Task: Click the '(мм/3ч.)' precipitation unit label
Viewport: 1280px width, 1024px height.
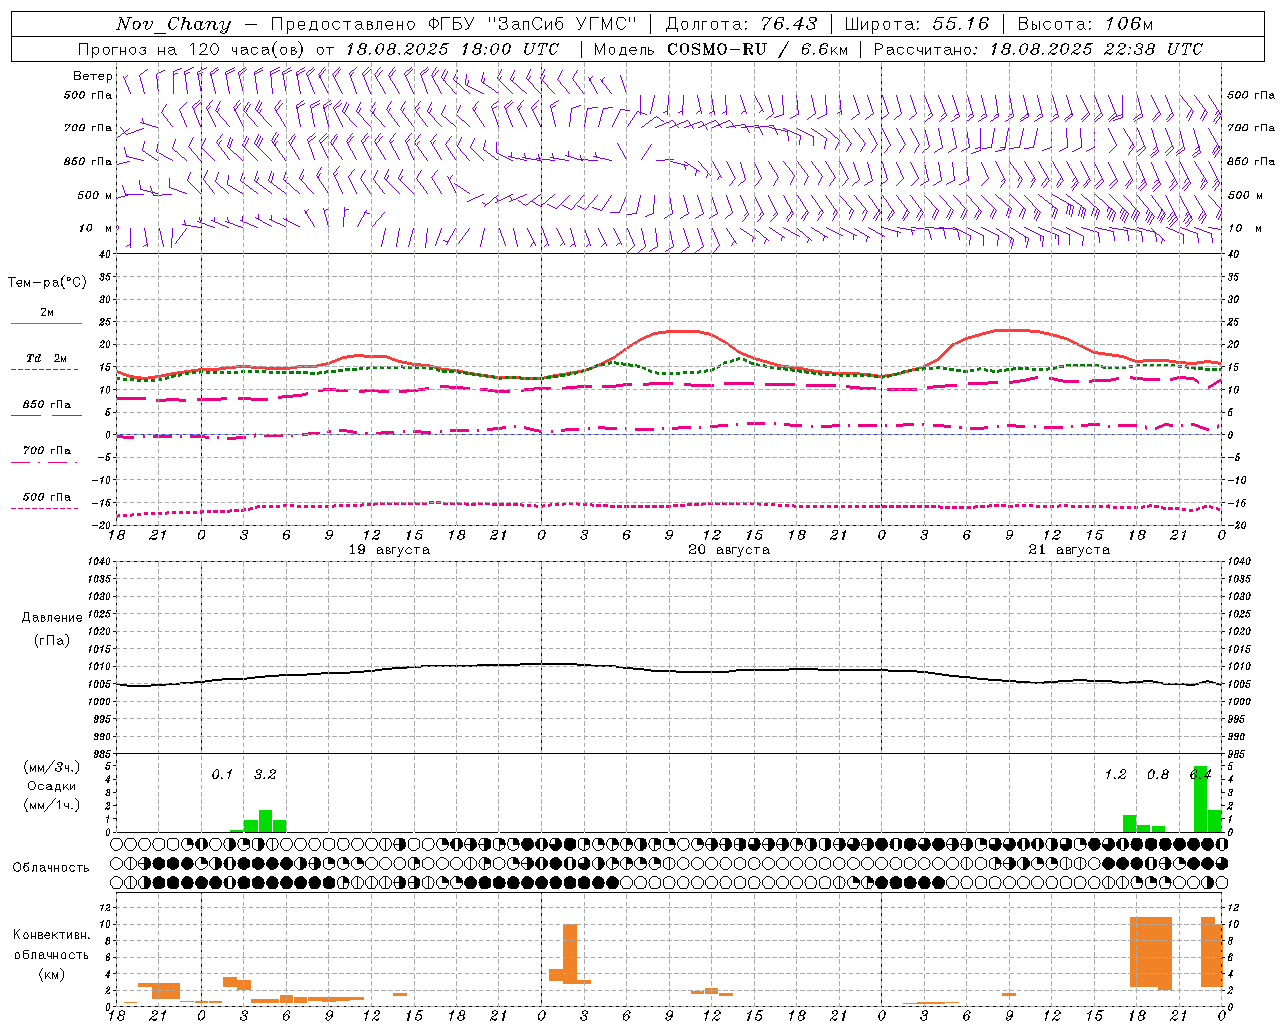Action: click(52, 767)
